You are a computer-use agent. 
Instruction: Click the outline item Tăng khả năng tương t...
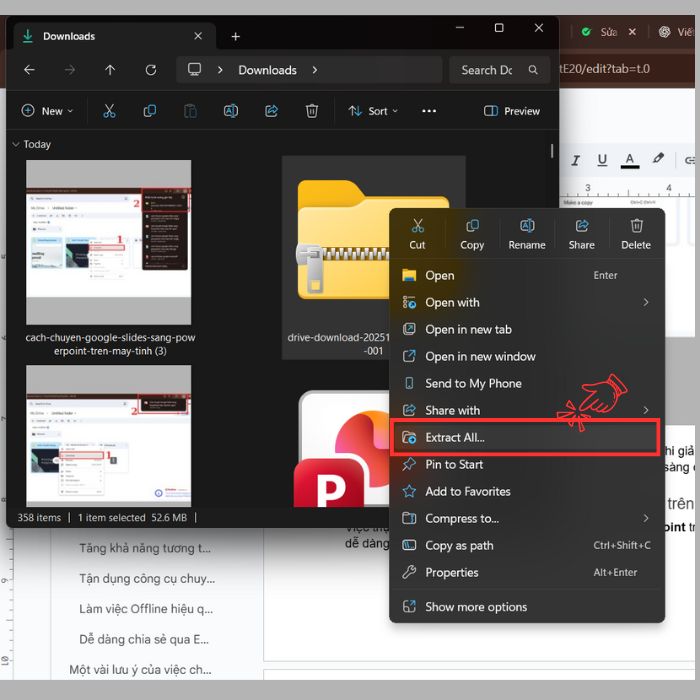pos(145,548)
